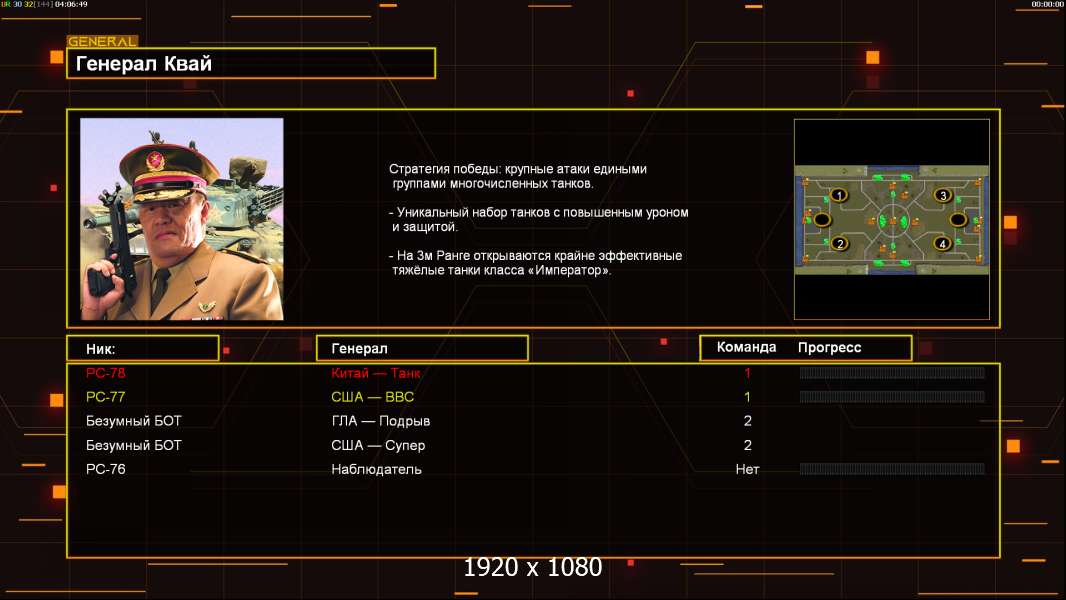Click the Генерал Квай title box
Screen dimensions: 1066x600
(251, 63)
